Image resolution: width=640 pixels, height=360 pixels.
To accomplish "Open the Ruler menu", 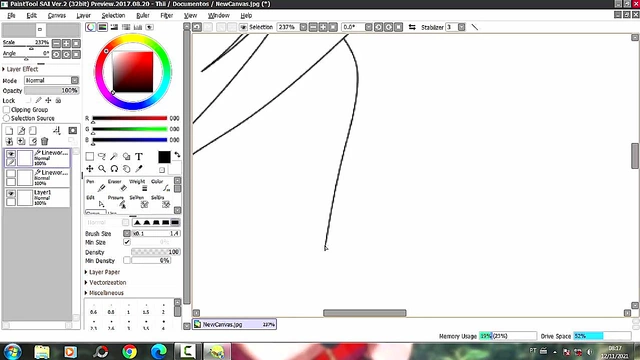I will click(143, 16).
